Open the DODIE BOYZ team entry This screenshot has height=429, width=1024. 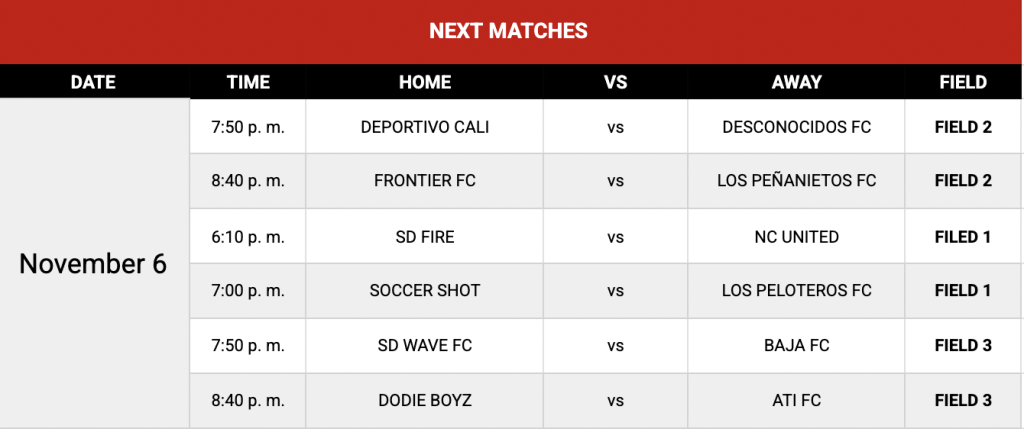click(x=425, y=400)
